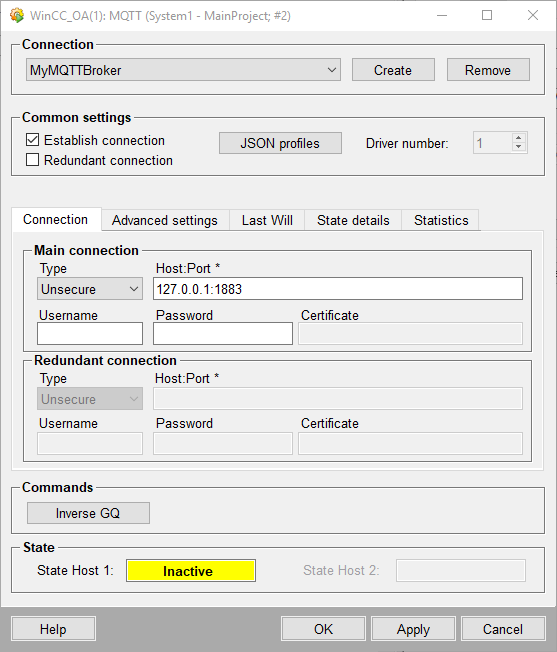Decrement the Driver number spinner down arrow

[518, 147]
